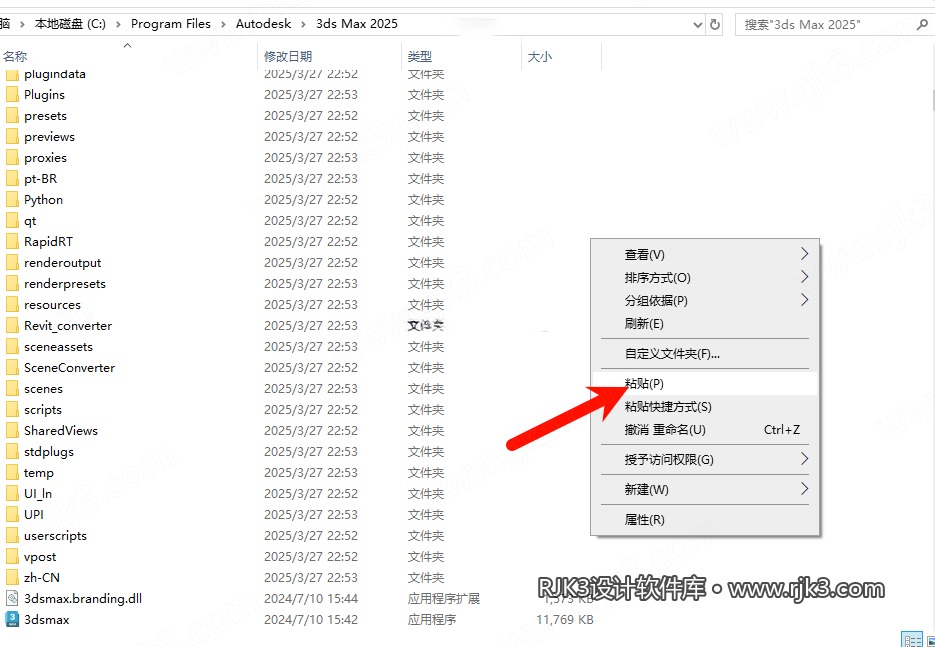Expand the 排序方式(O) submenu arrow
Screen dimensions: 935x647
coord(804,277)
